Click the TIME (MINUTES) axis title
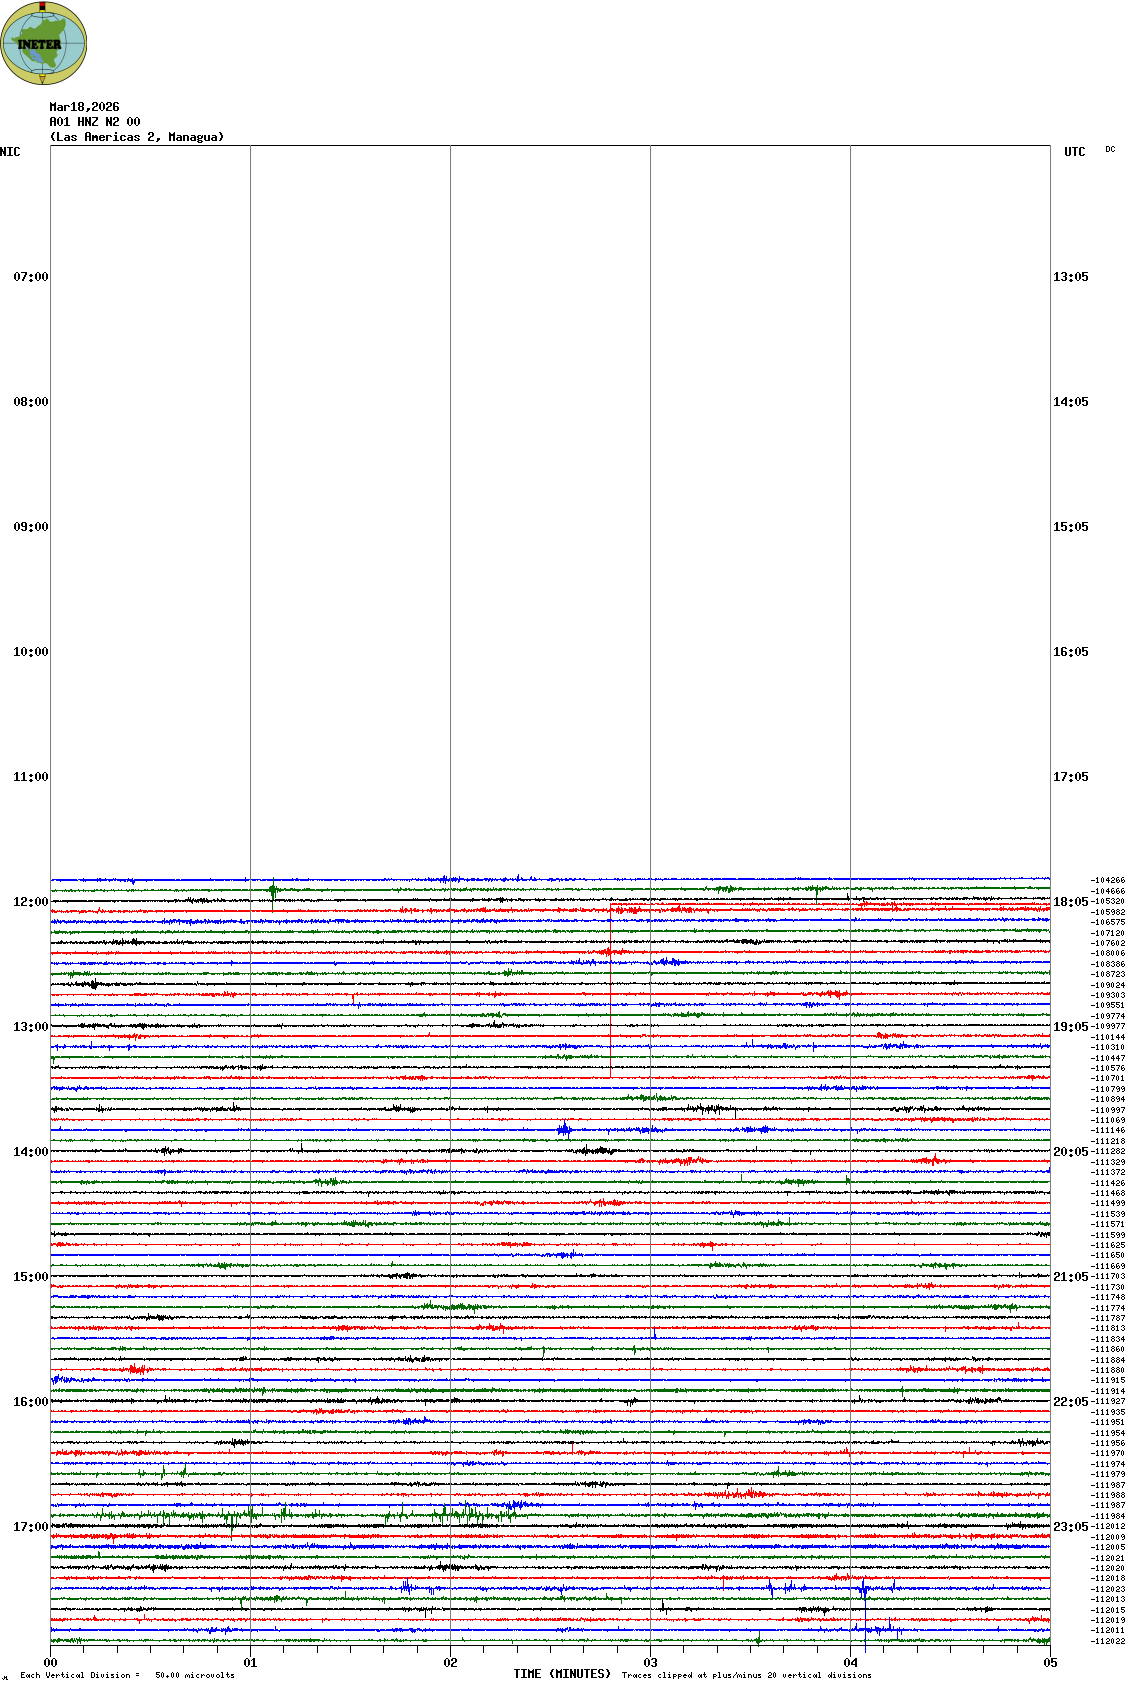The height and width of the screenshot is (1689, 1130). tap(562, 1674)
